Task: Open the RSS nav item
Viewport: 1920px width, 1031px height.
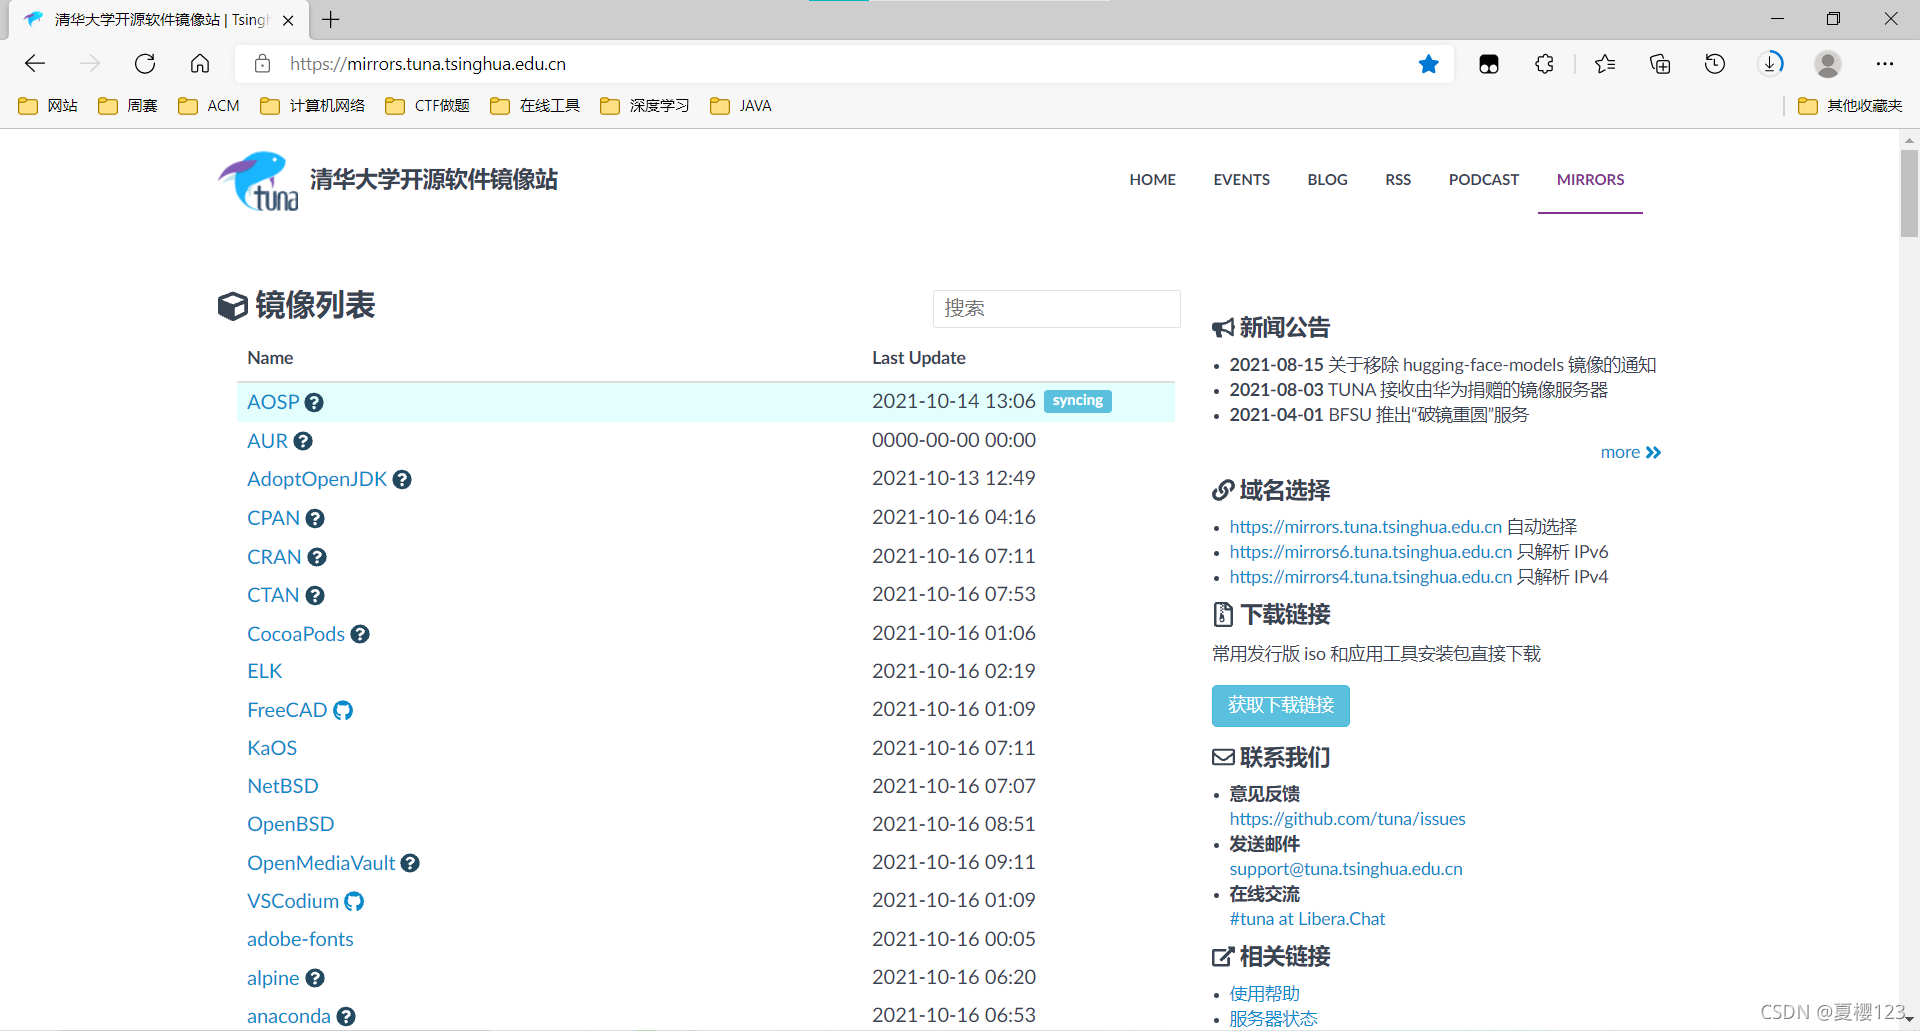Action: [1398, 180]
